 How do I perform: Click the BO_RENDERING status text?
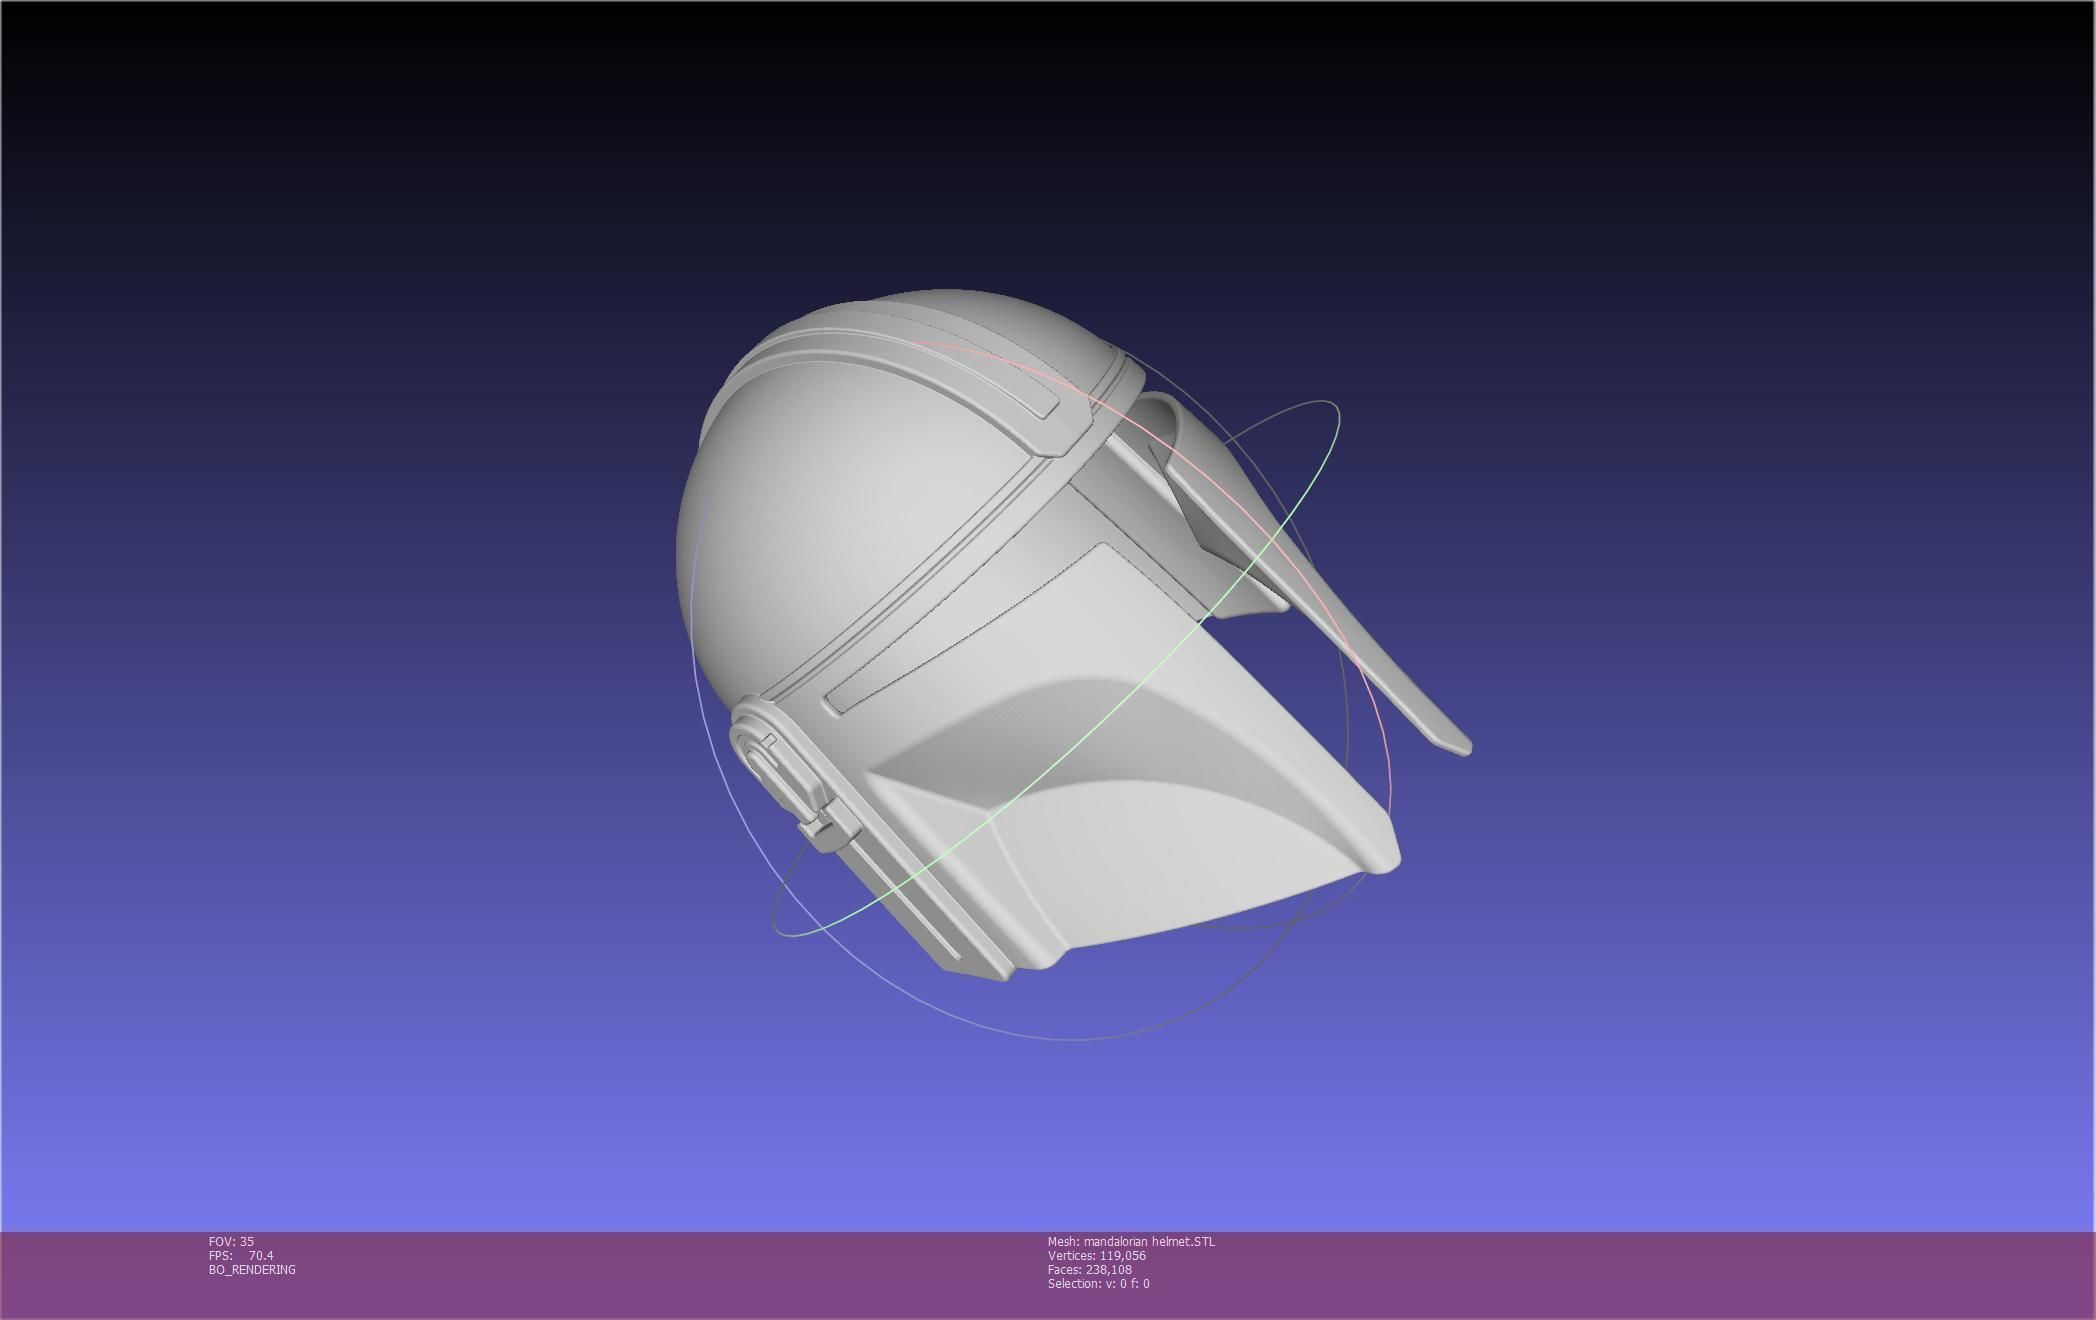pos(252,1269)
